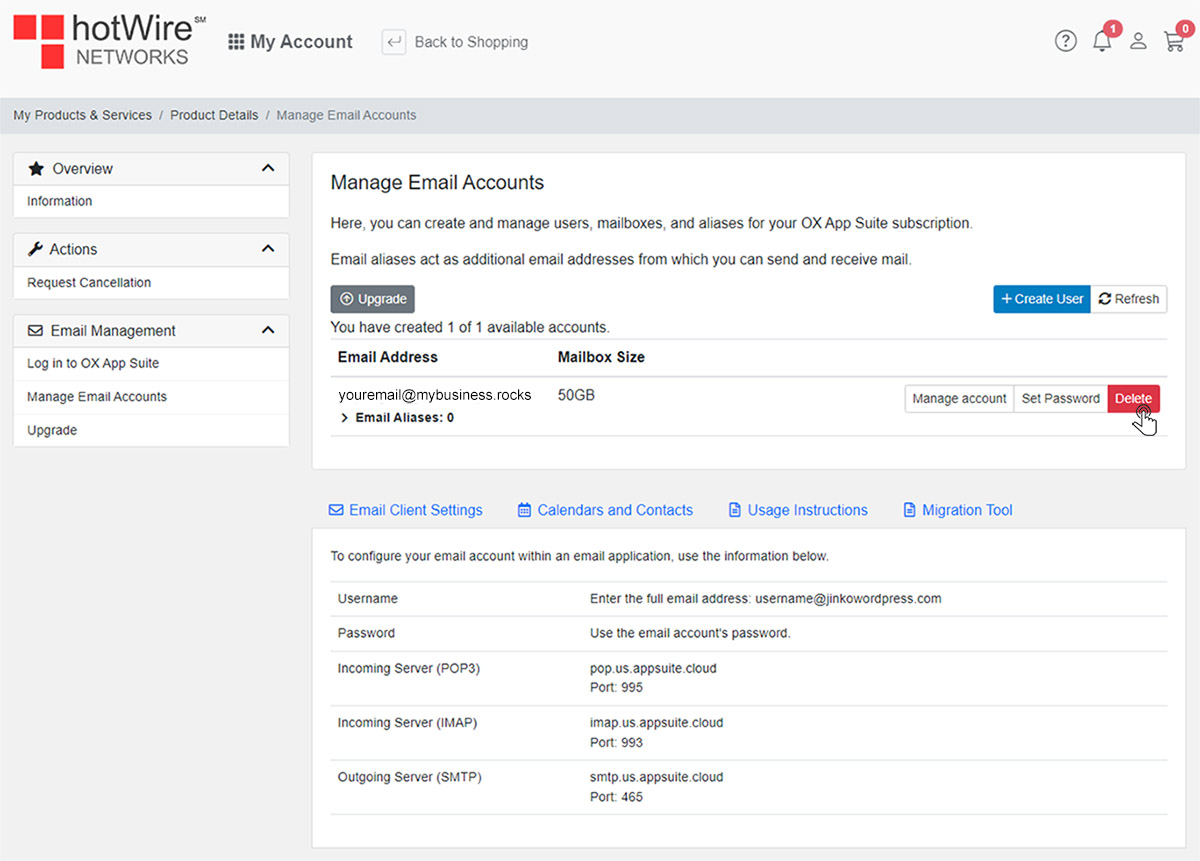Image resolution: width=1200 pixels, height=861 pixels.
Task: Click the My Account heading
Action: click(301, 42)
